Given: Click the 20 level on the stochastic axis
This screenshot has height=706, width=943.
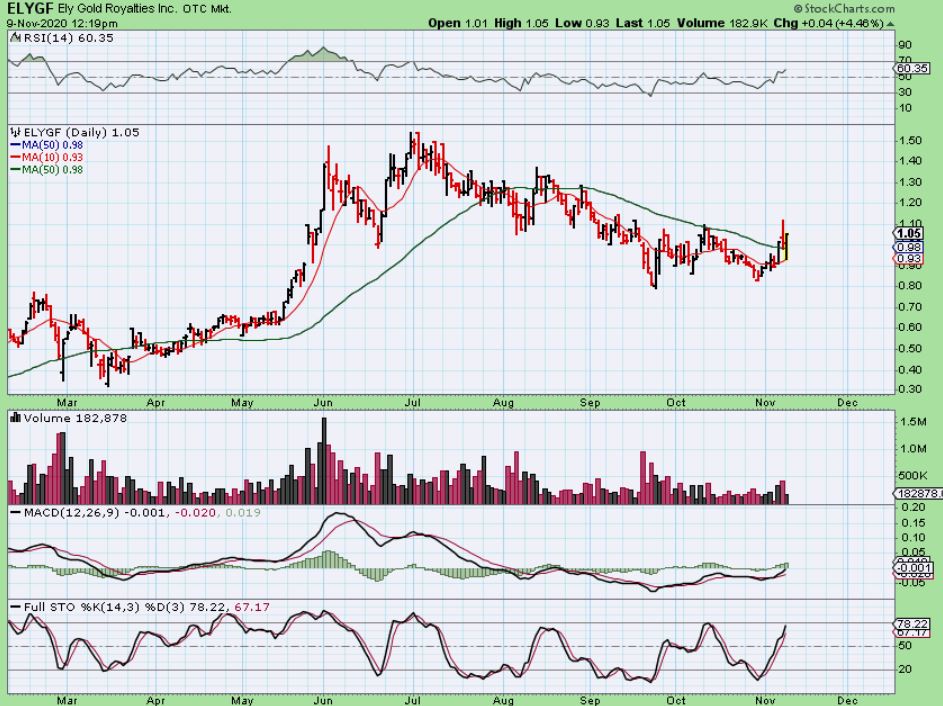Looking at the screenshot, I should pos(905,669).
